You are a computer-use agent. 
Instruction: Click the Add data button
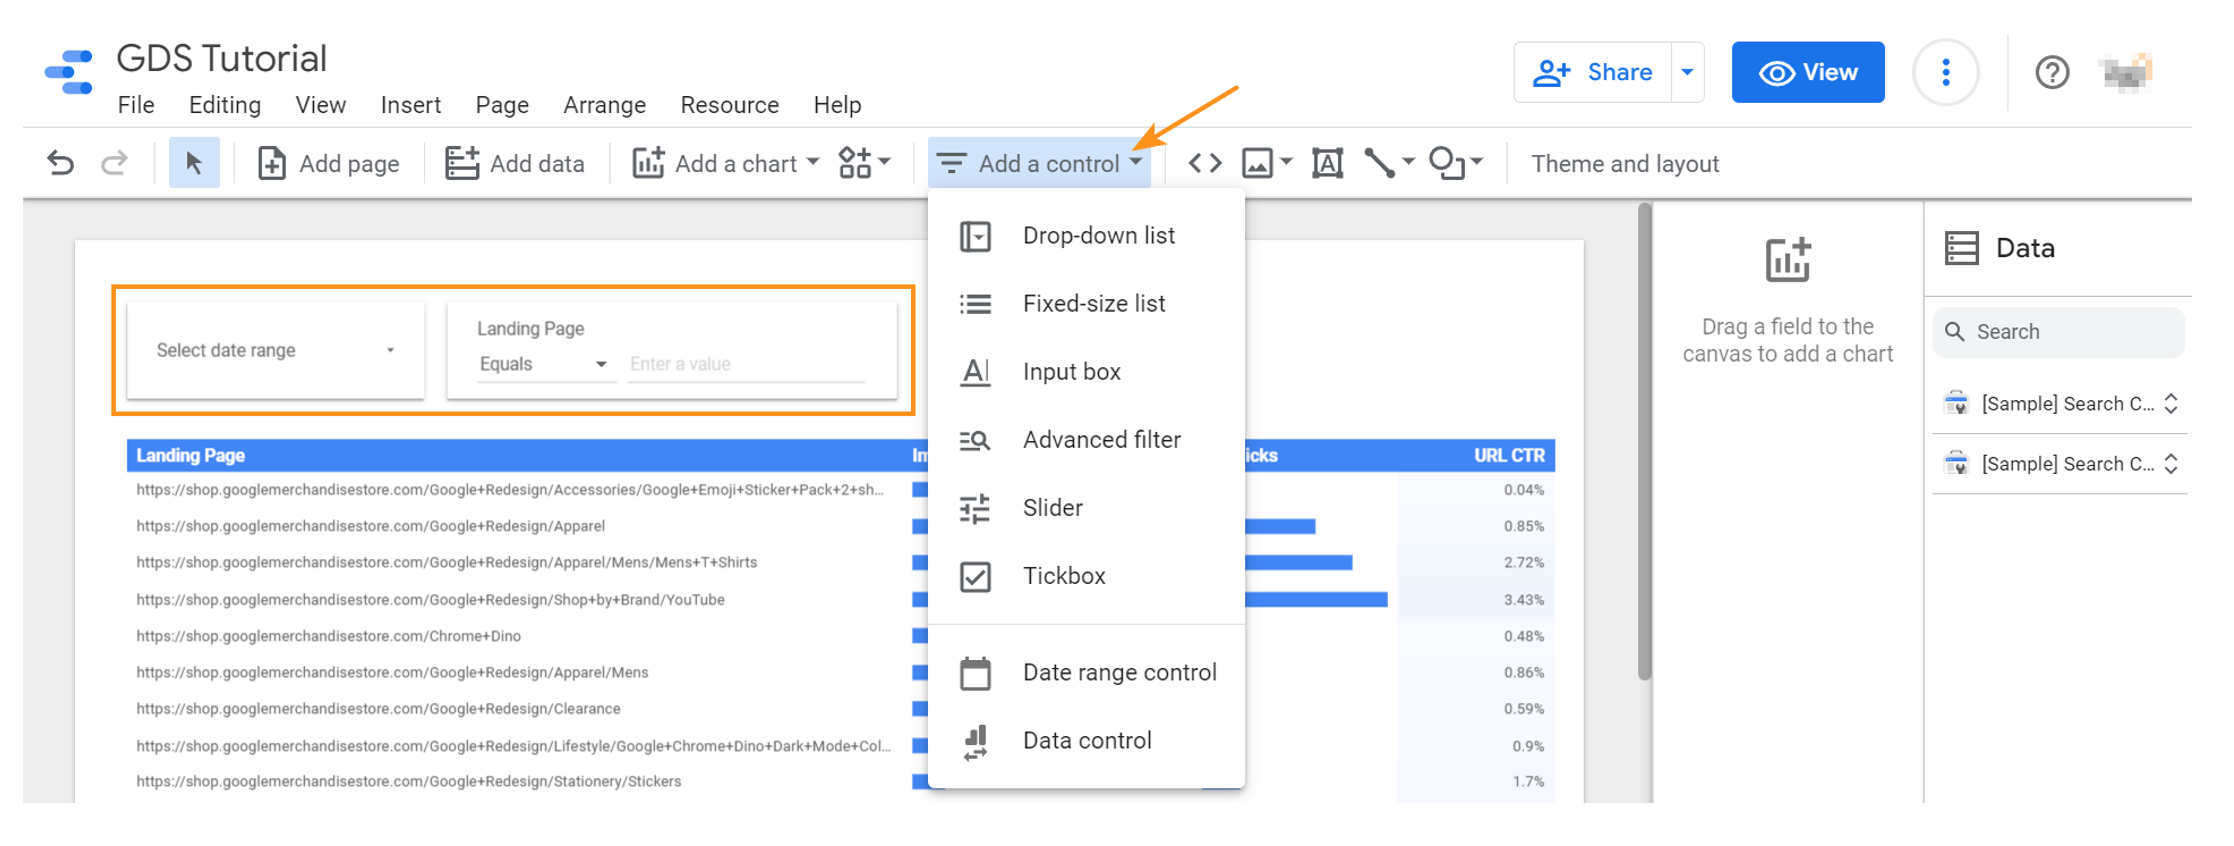tap(515, 163)
